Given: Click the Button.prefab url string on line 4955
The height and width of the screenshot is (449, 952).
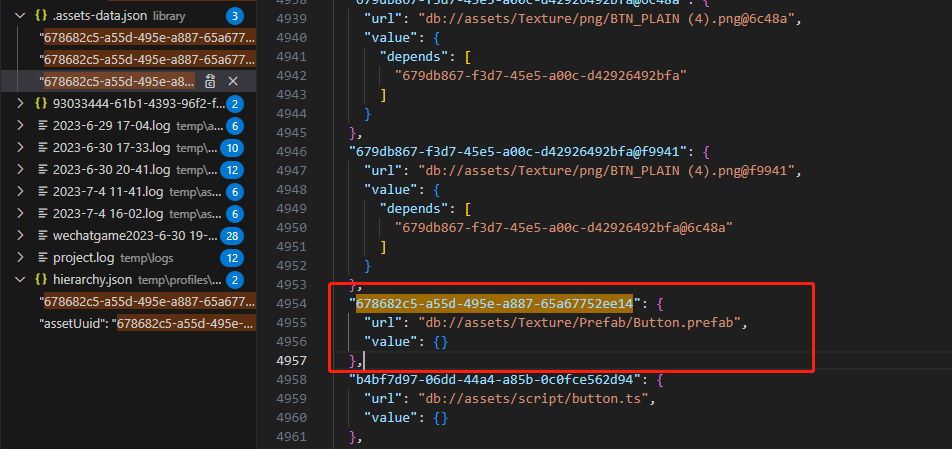Looking at the screenshot, I should coord(580,322).
